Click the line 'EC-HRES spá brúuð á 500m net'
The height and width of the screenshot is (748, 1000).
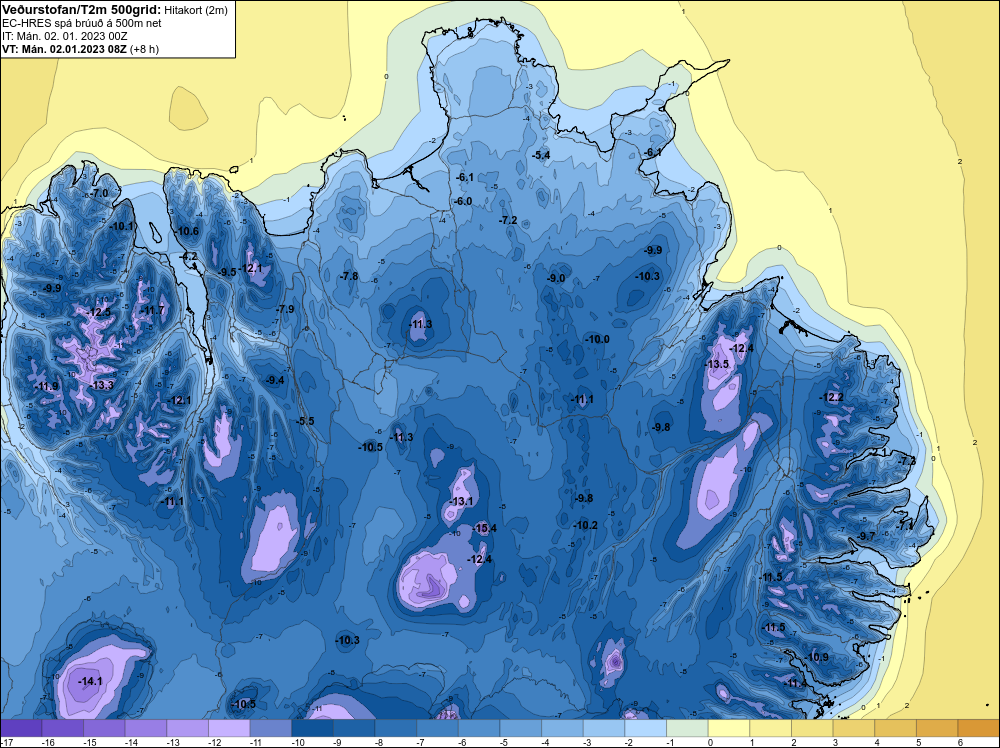[82, 23]
